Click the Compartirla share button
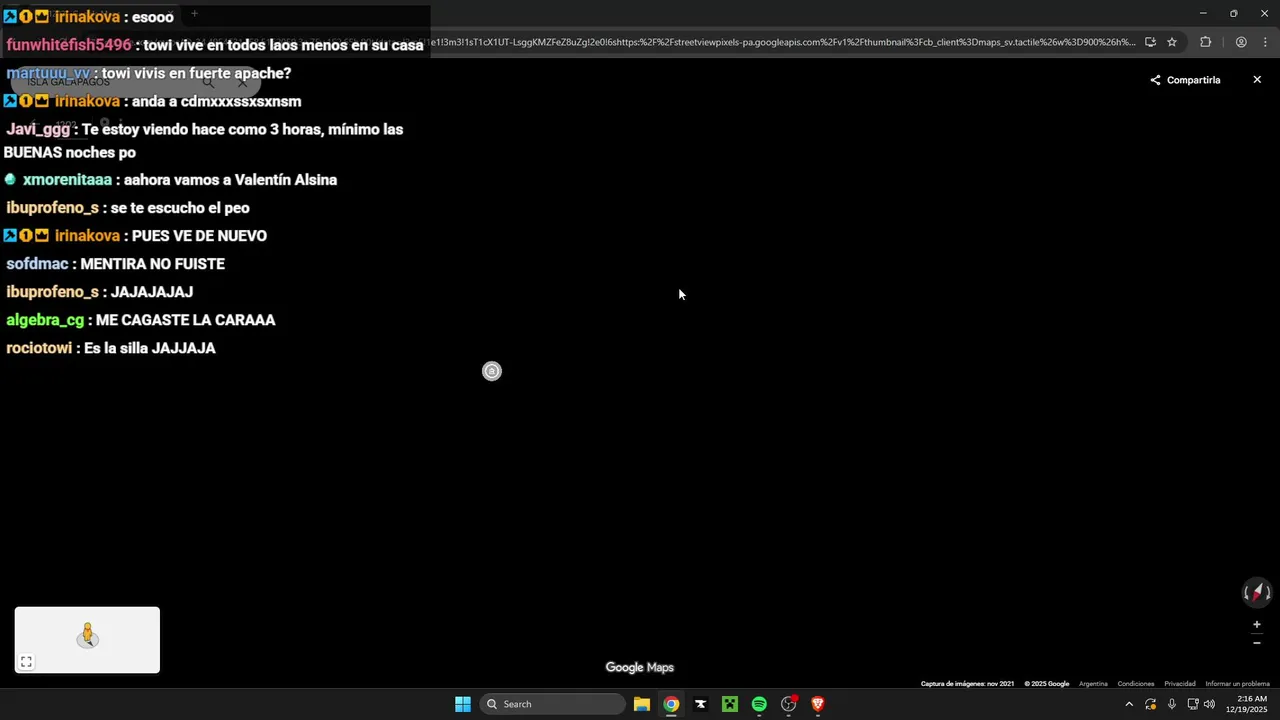This screenshot has width=1280, height=720. (x=1185, y=80)
